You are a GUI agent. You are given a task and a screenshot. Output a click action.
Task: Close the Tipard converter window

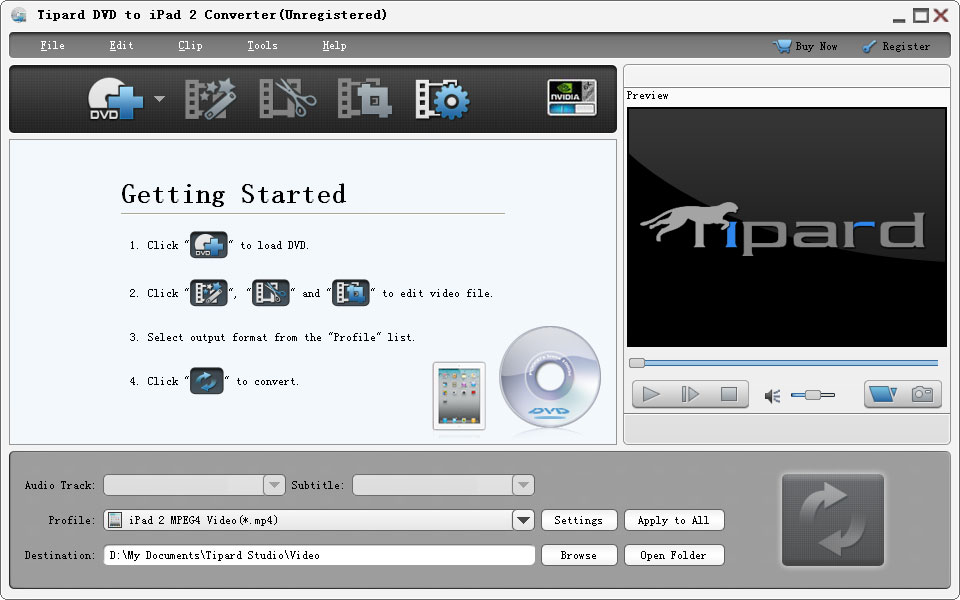click(x=941, y=15)
